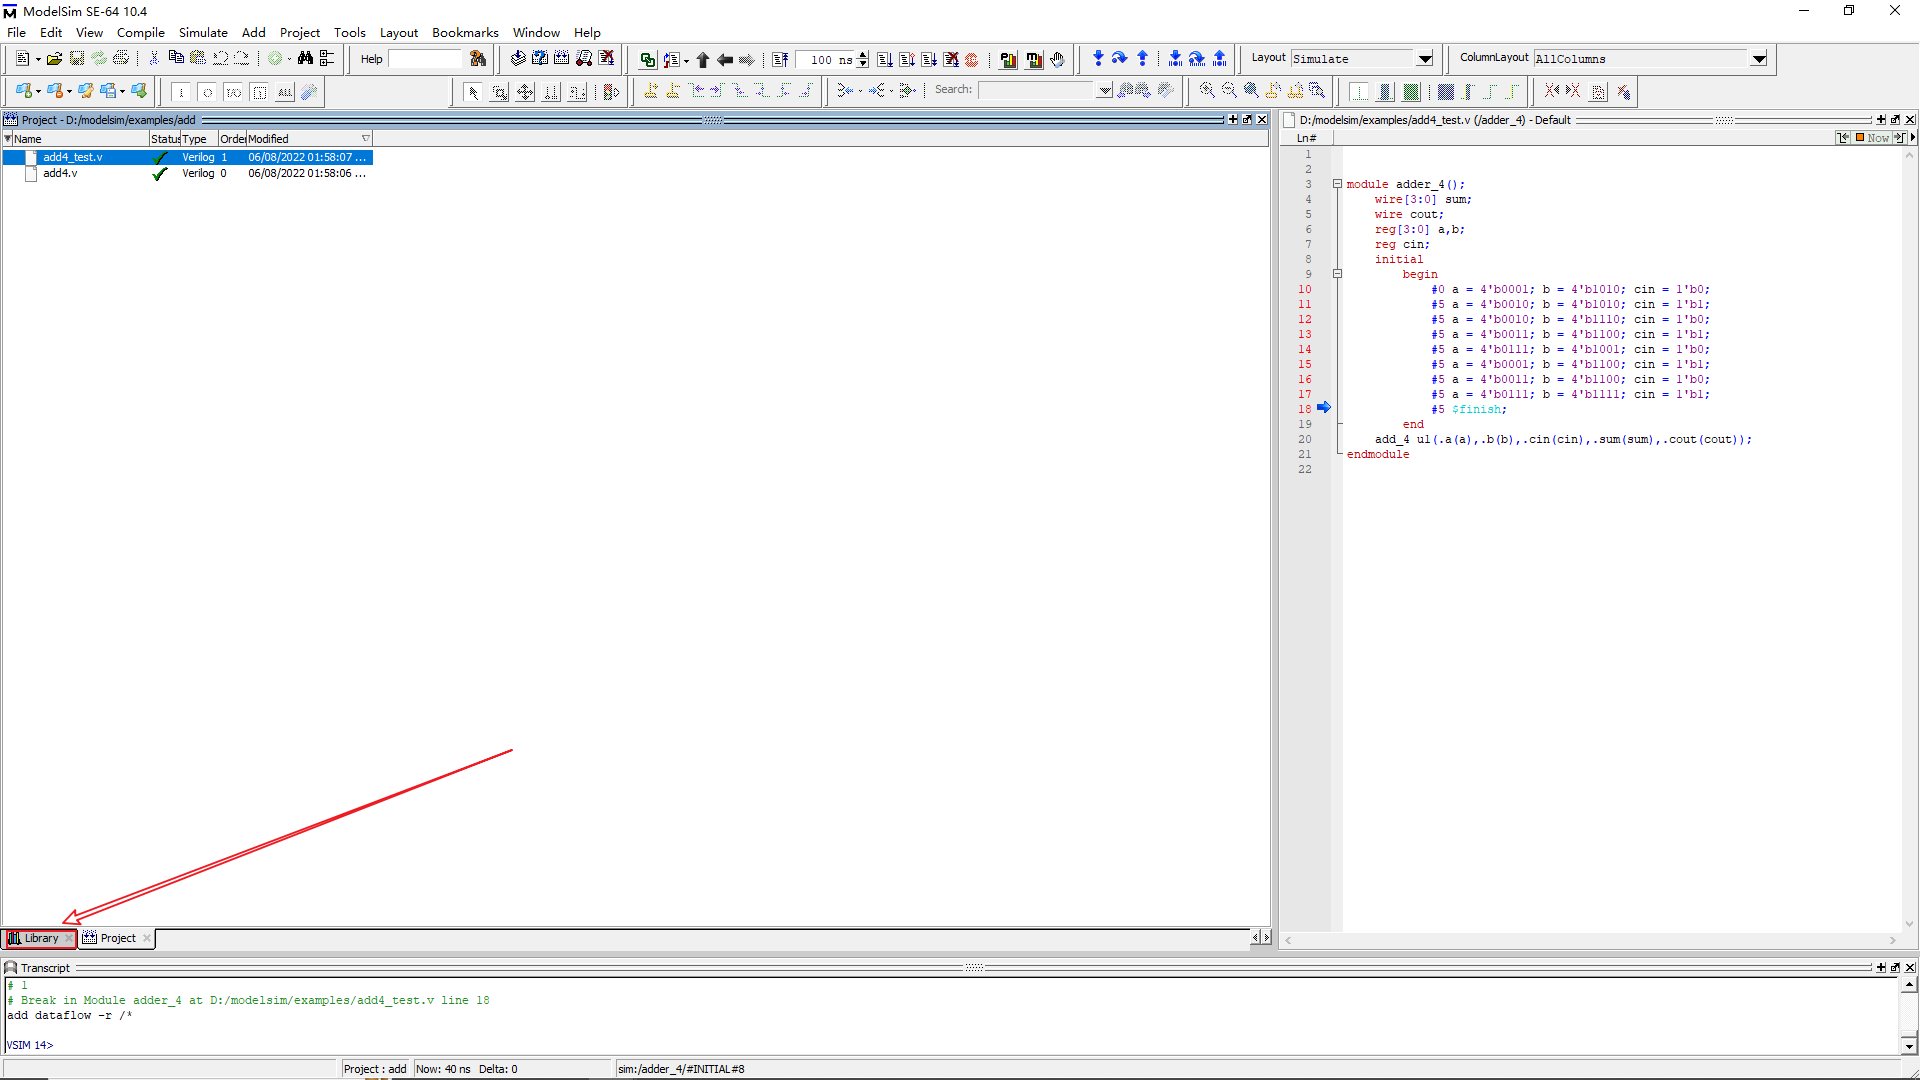Screen dimensions: 1920x1080
Task: Click the Help search person icon
Action: click(x=478, y=59)
